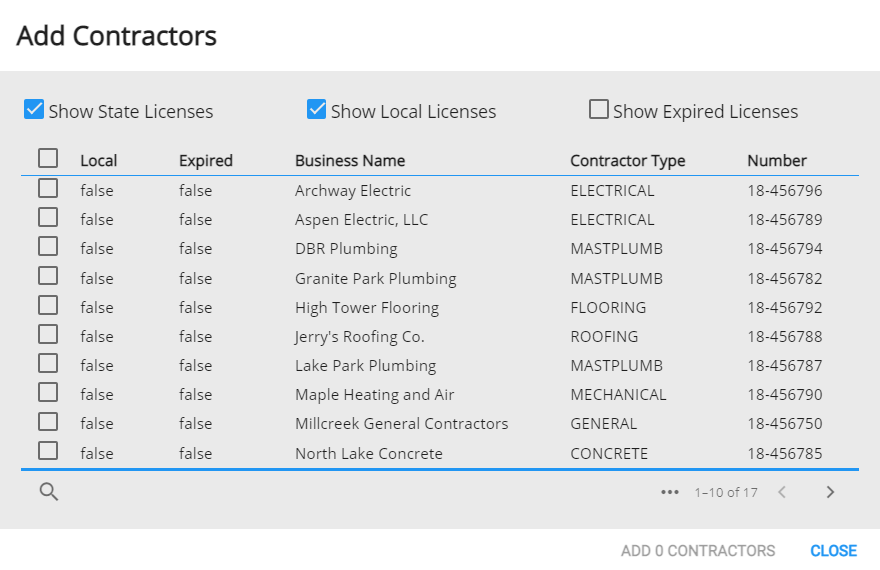Click Granite Park Plumbing name

(x=375, y=279)
